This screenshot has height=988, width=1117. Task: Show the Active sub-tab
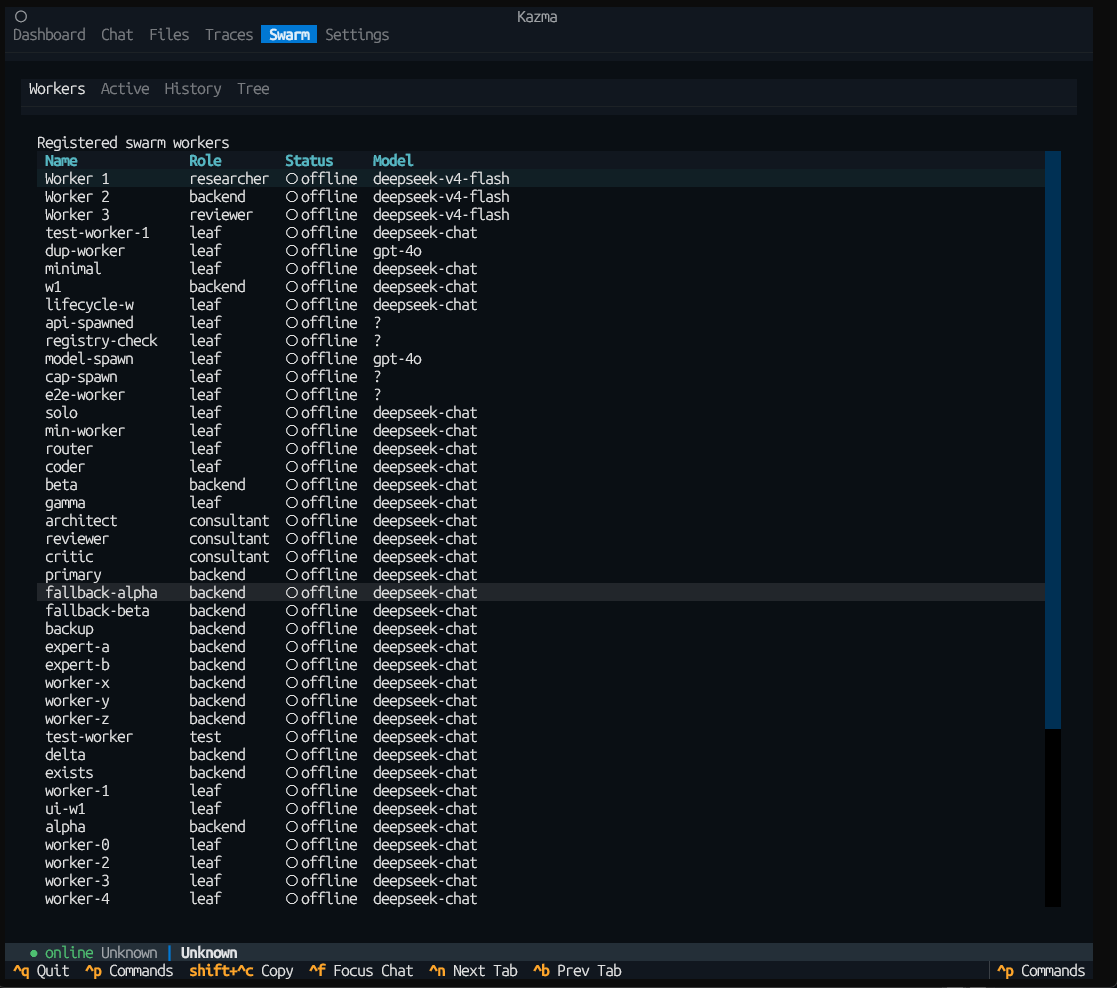click(x=125, y=89)
